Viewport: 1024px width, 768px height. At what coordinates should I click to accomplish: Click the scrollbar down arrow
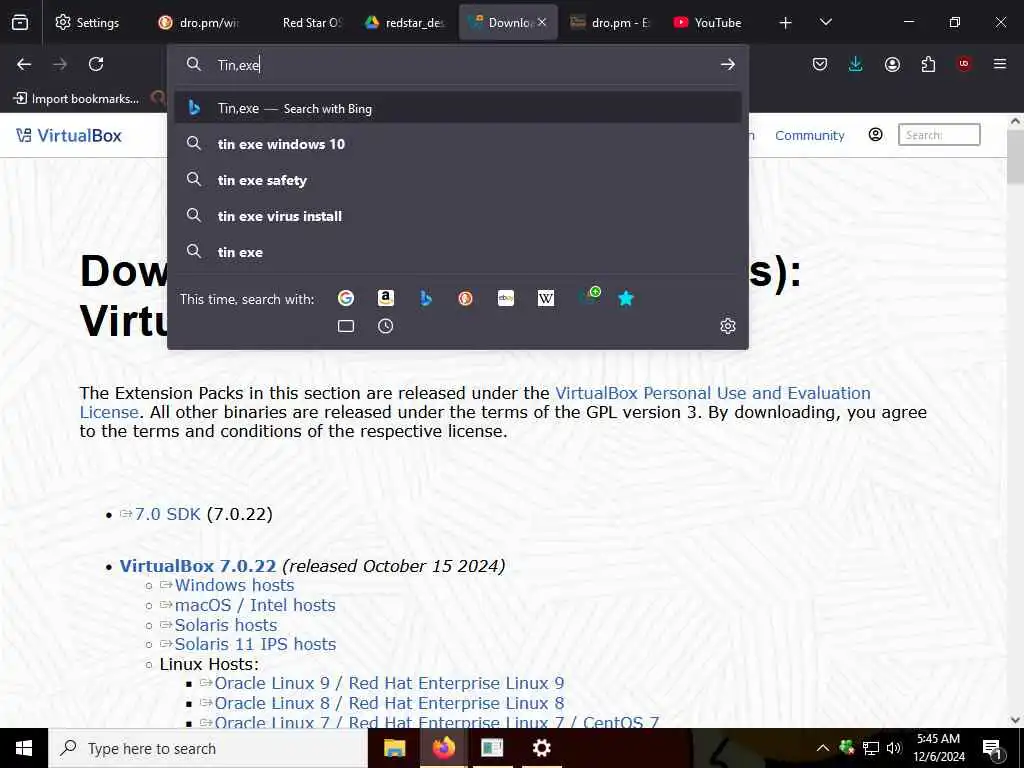pyautogui.click(x=1015, y=720)
